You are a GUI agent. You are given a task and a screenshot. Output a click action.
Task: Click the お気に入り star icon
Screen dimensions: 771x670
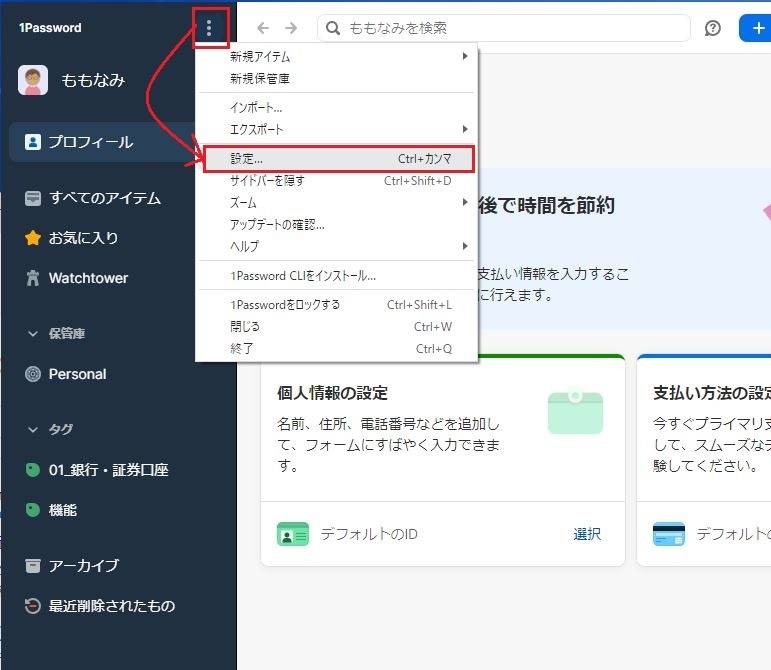(x=33, y=238)
